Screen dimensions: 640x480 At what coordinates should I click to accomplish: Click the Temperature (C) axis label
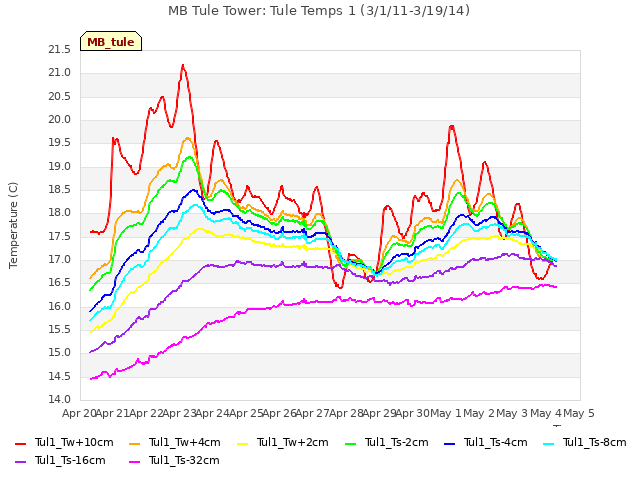click(x=13, y=225)
